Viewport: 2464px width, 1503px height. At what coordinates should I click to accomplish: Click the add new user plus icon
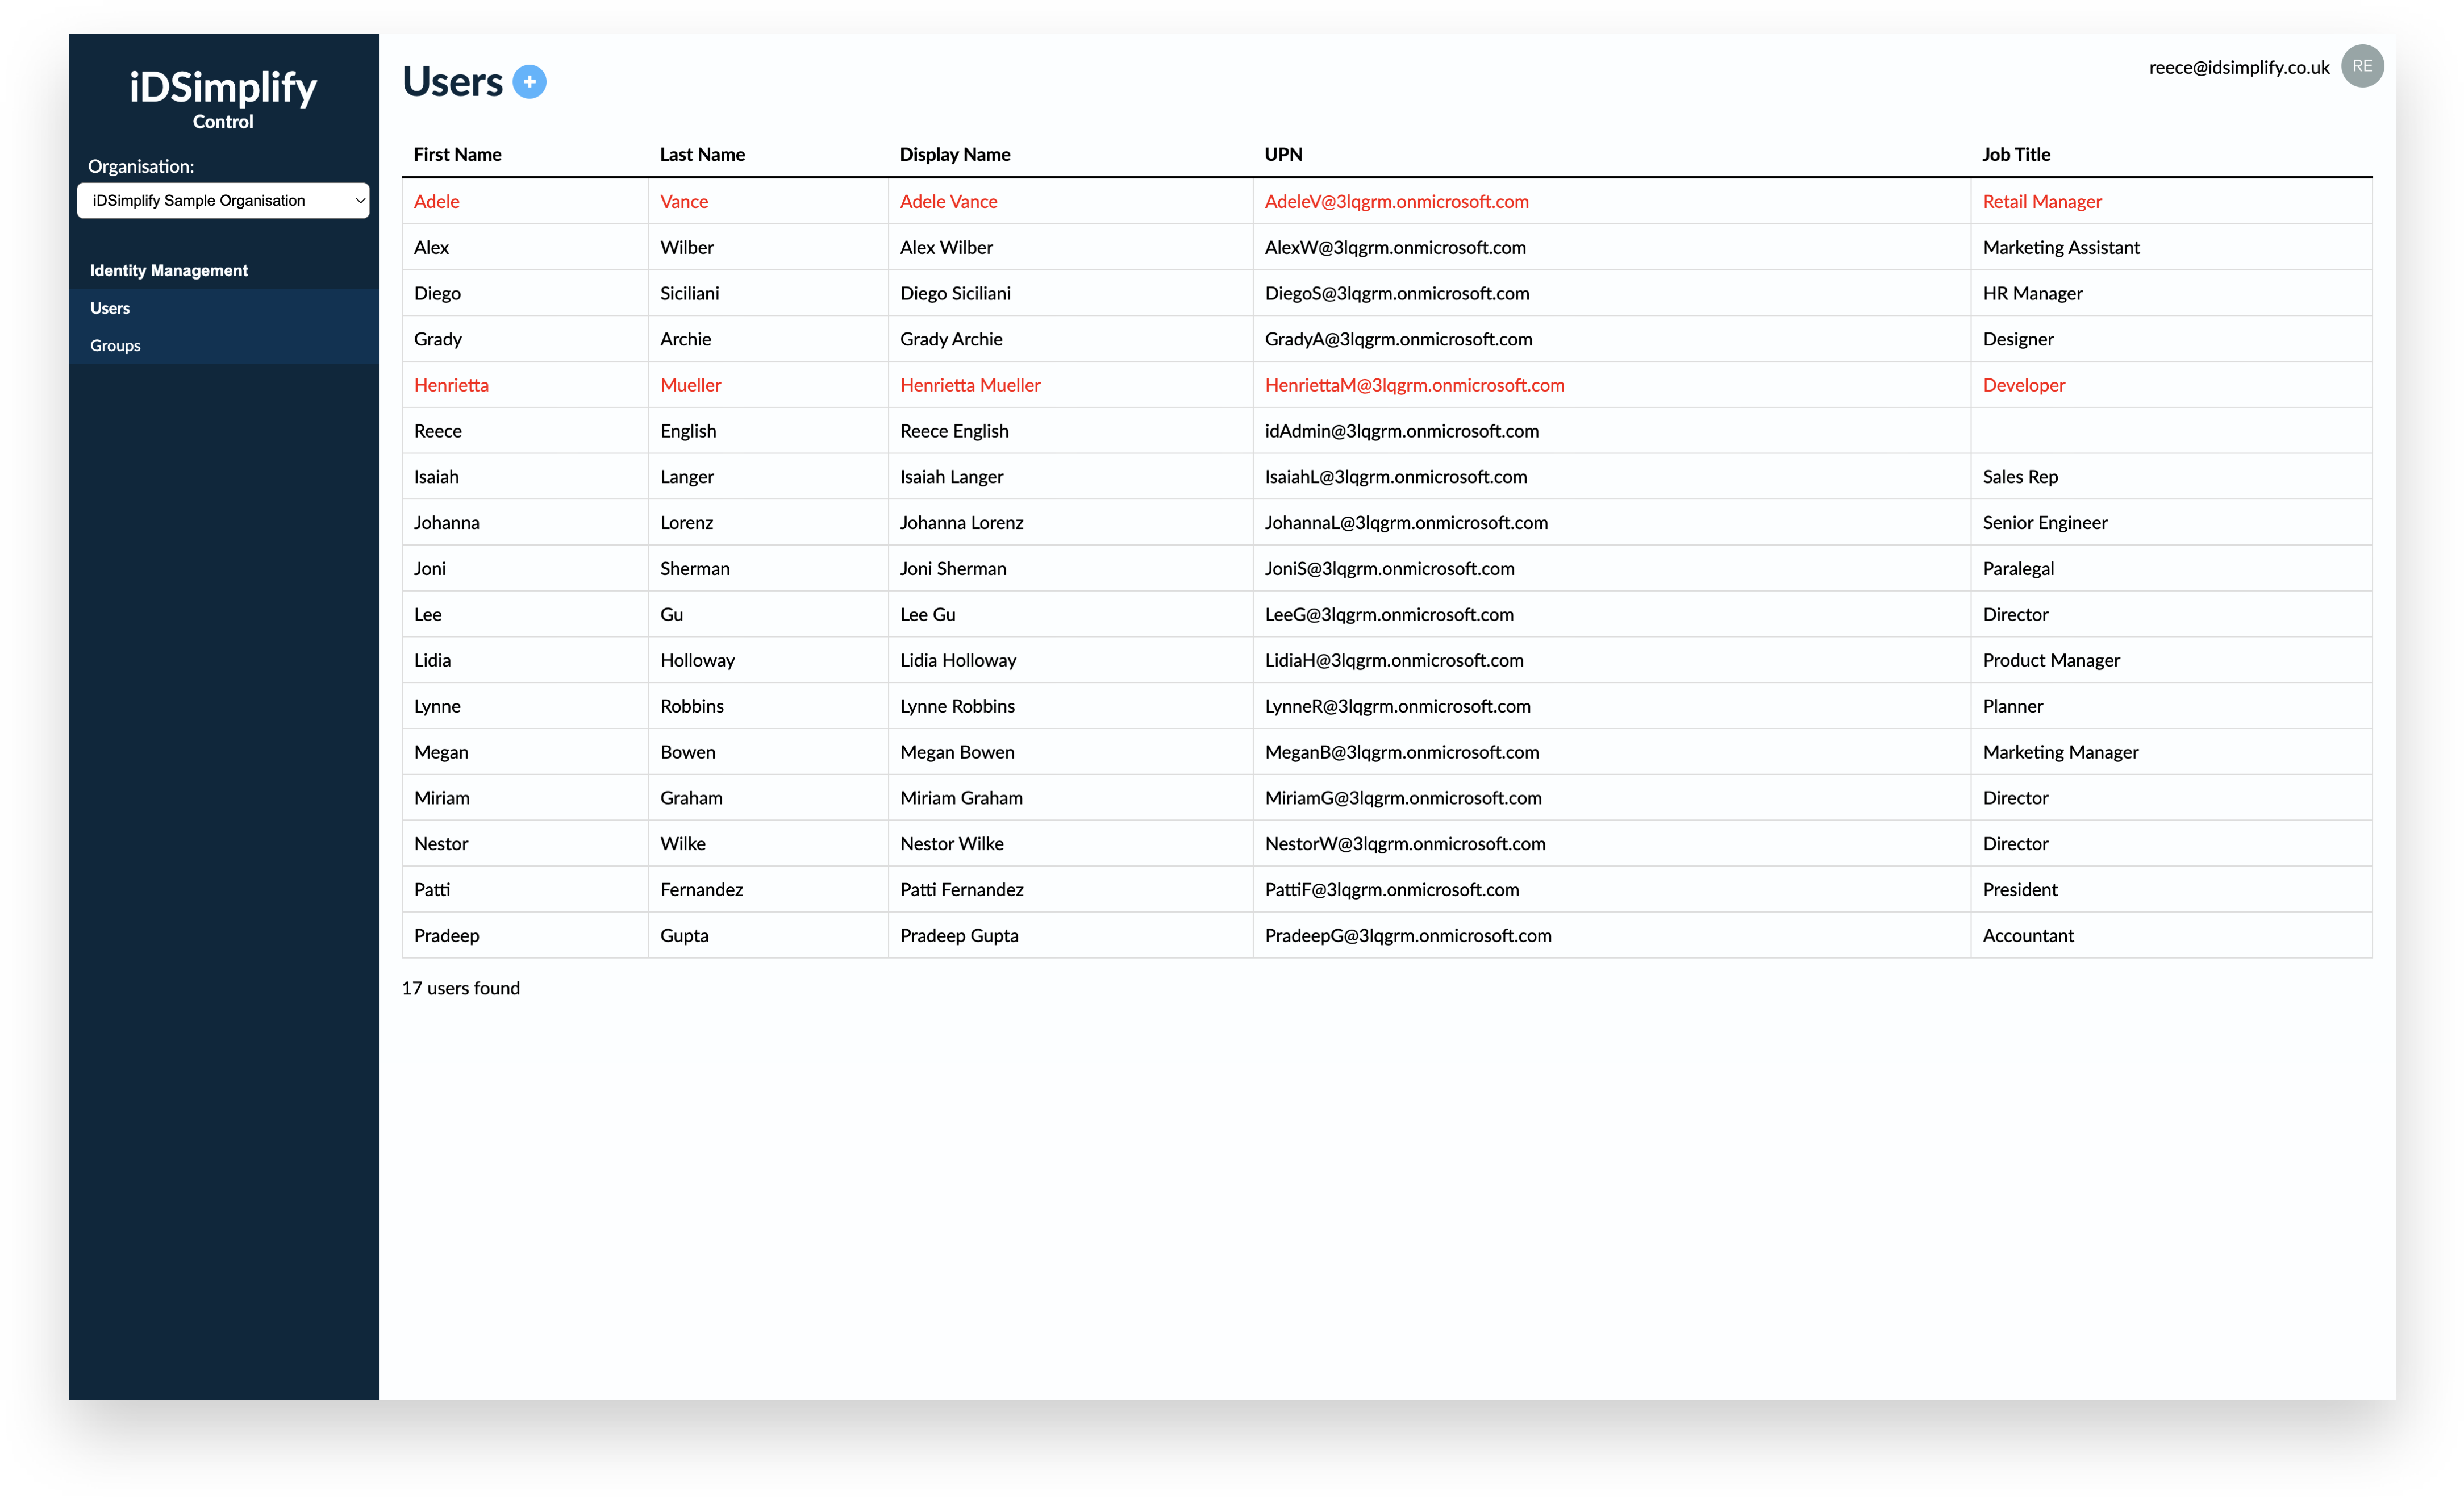point(529,82)
